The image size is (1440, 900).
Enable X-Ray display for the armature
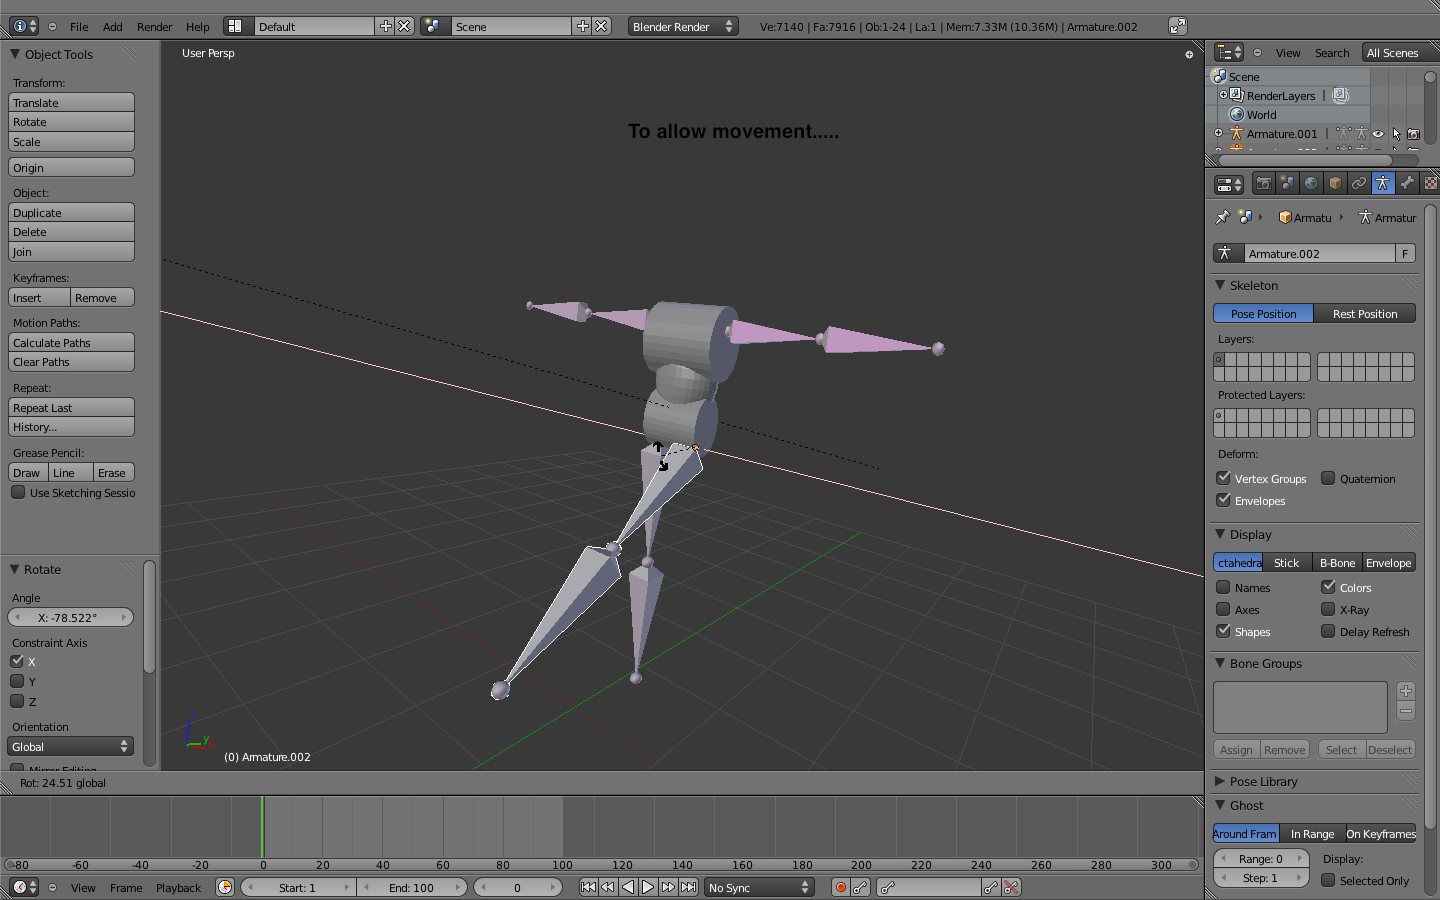click(x=1329, y=610)
